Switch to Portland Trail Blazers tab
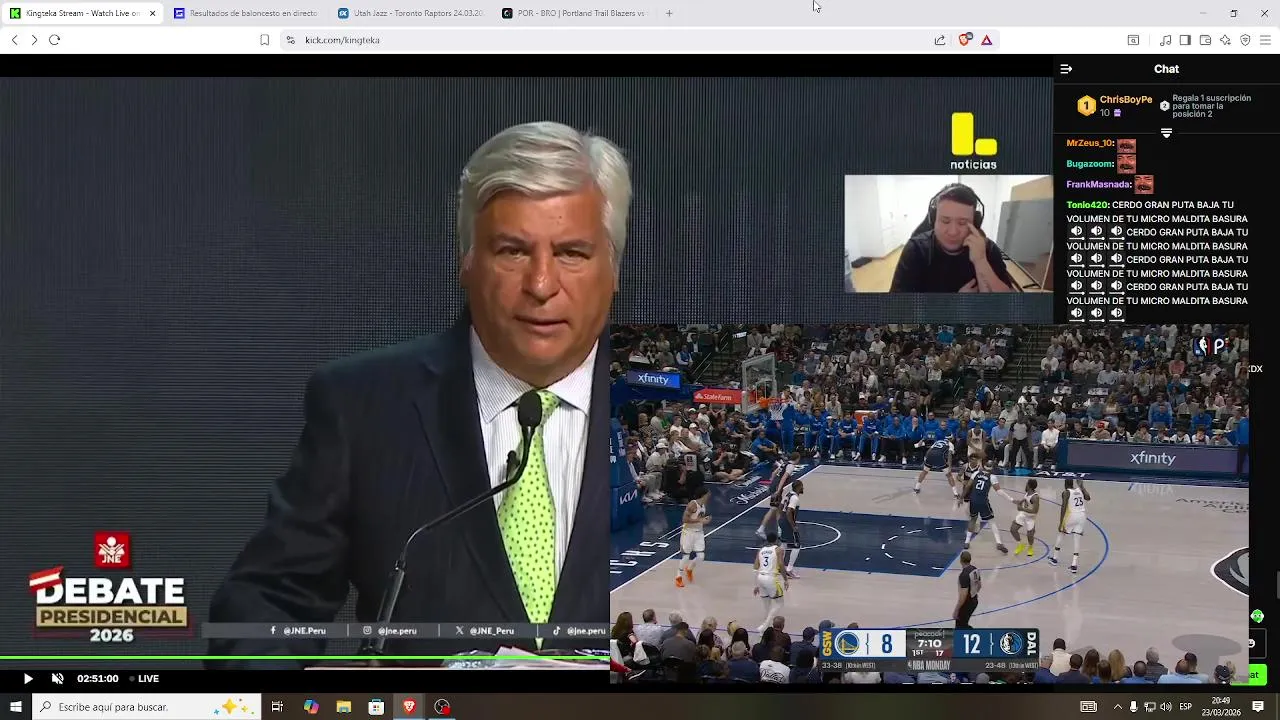 (574, 13)
